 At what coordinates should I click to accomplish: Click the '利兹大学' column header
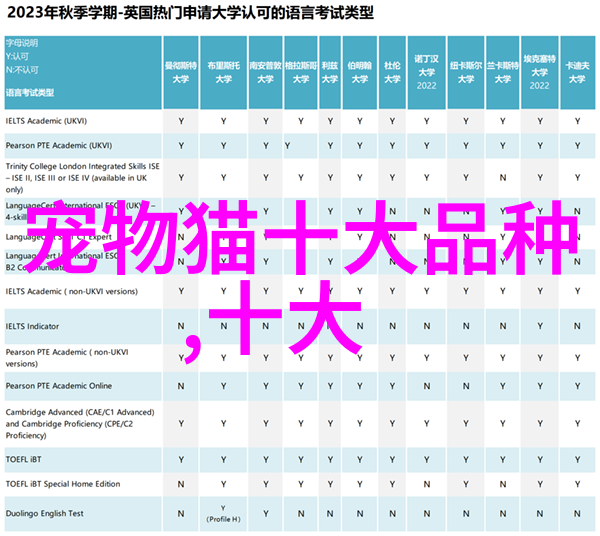[x=330, y=72]
